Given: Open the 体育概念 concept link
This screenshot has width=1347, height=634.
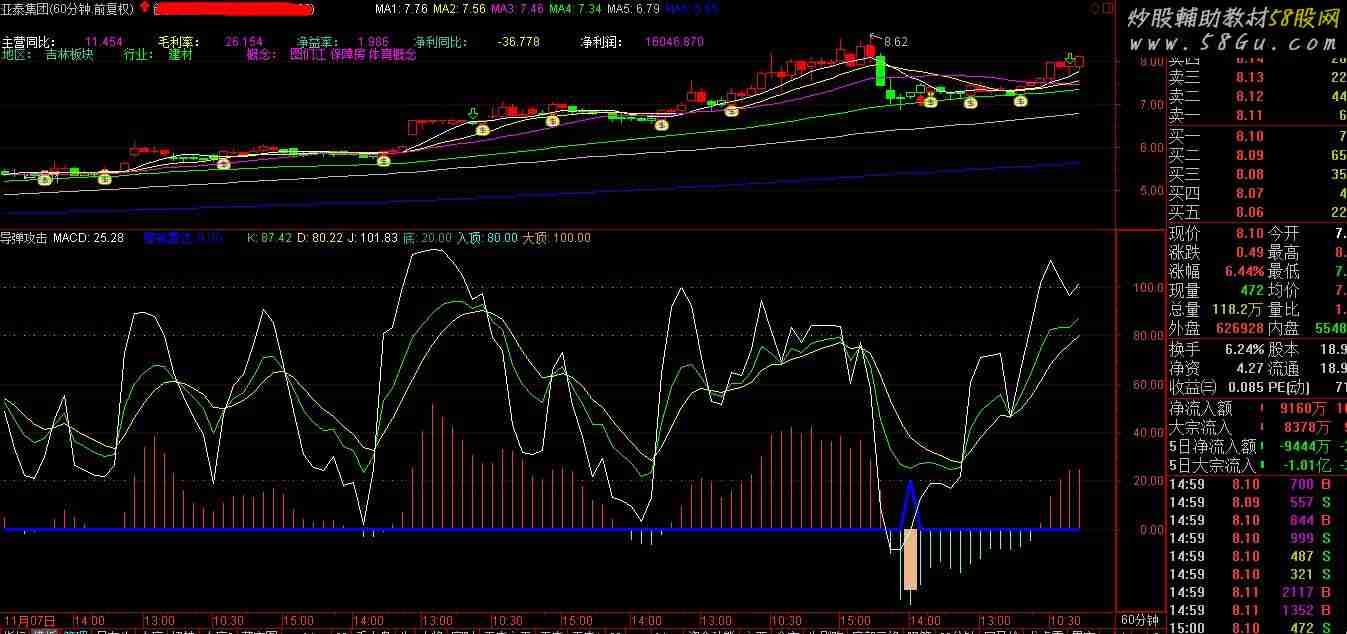Looking at the screenshot, I should tap(392, 55).
